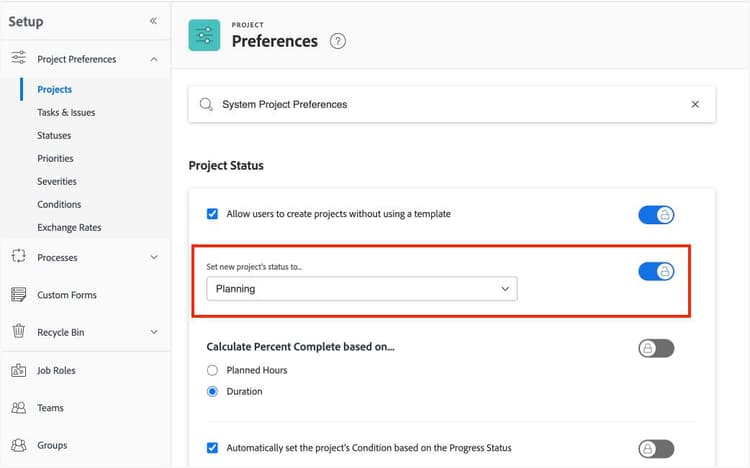The width and height of the screenshot is (750, 468).
Task: Toggle lock switch for new project's status
Action: point(656,271)
